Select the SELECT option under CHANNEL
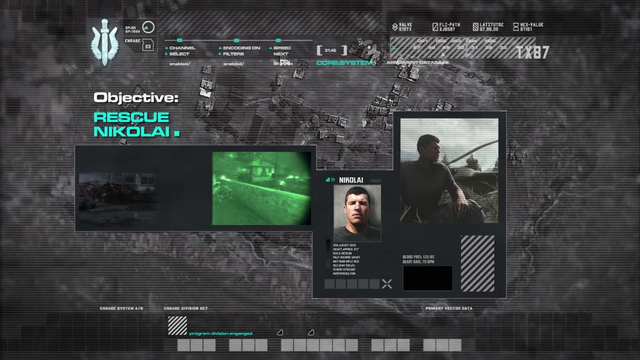This screenshot has height=360, width=640. point(179,54)
